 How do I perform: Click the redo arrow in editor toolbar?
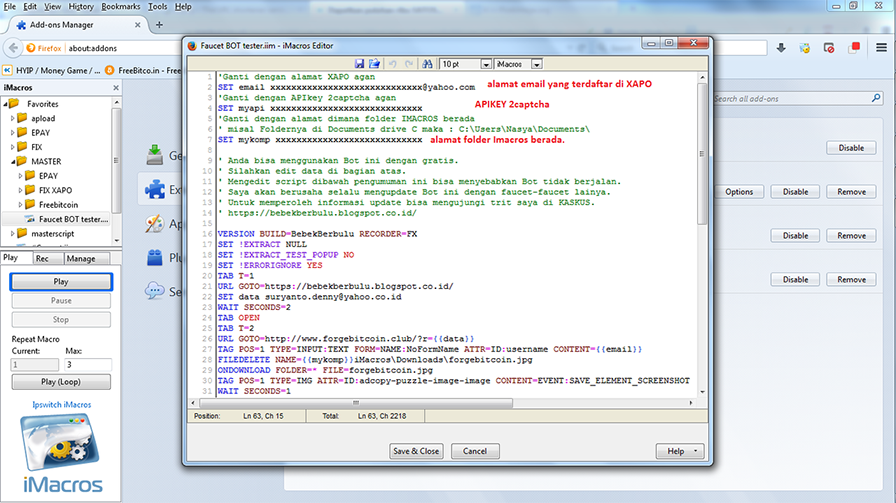[409, 64]
